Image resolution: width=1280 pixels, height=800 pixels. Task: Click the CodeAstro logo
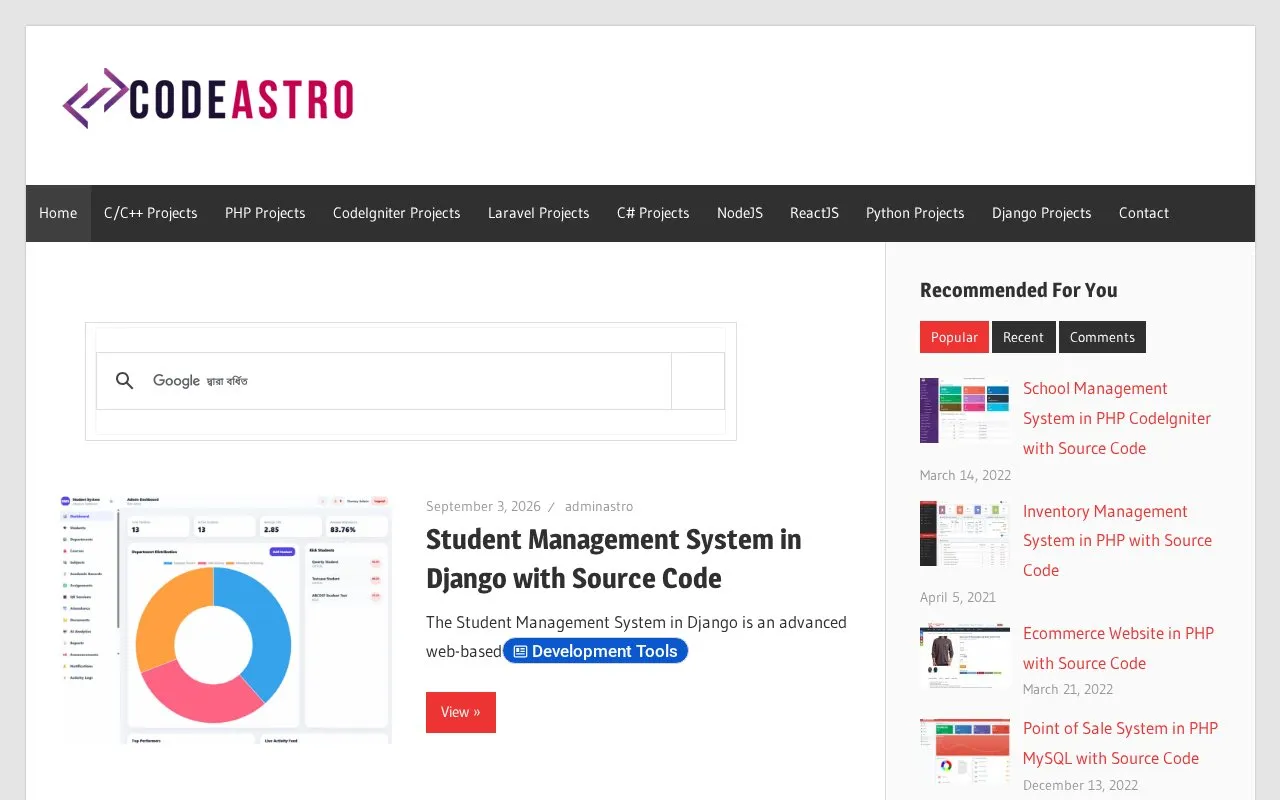tap(208, 99)
